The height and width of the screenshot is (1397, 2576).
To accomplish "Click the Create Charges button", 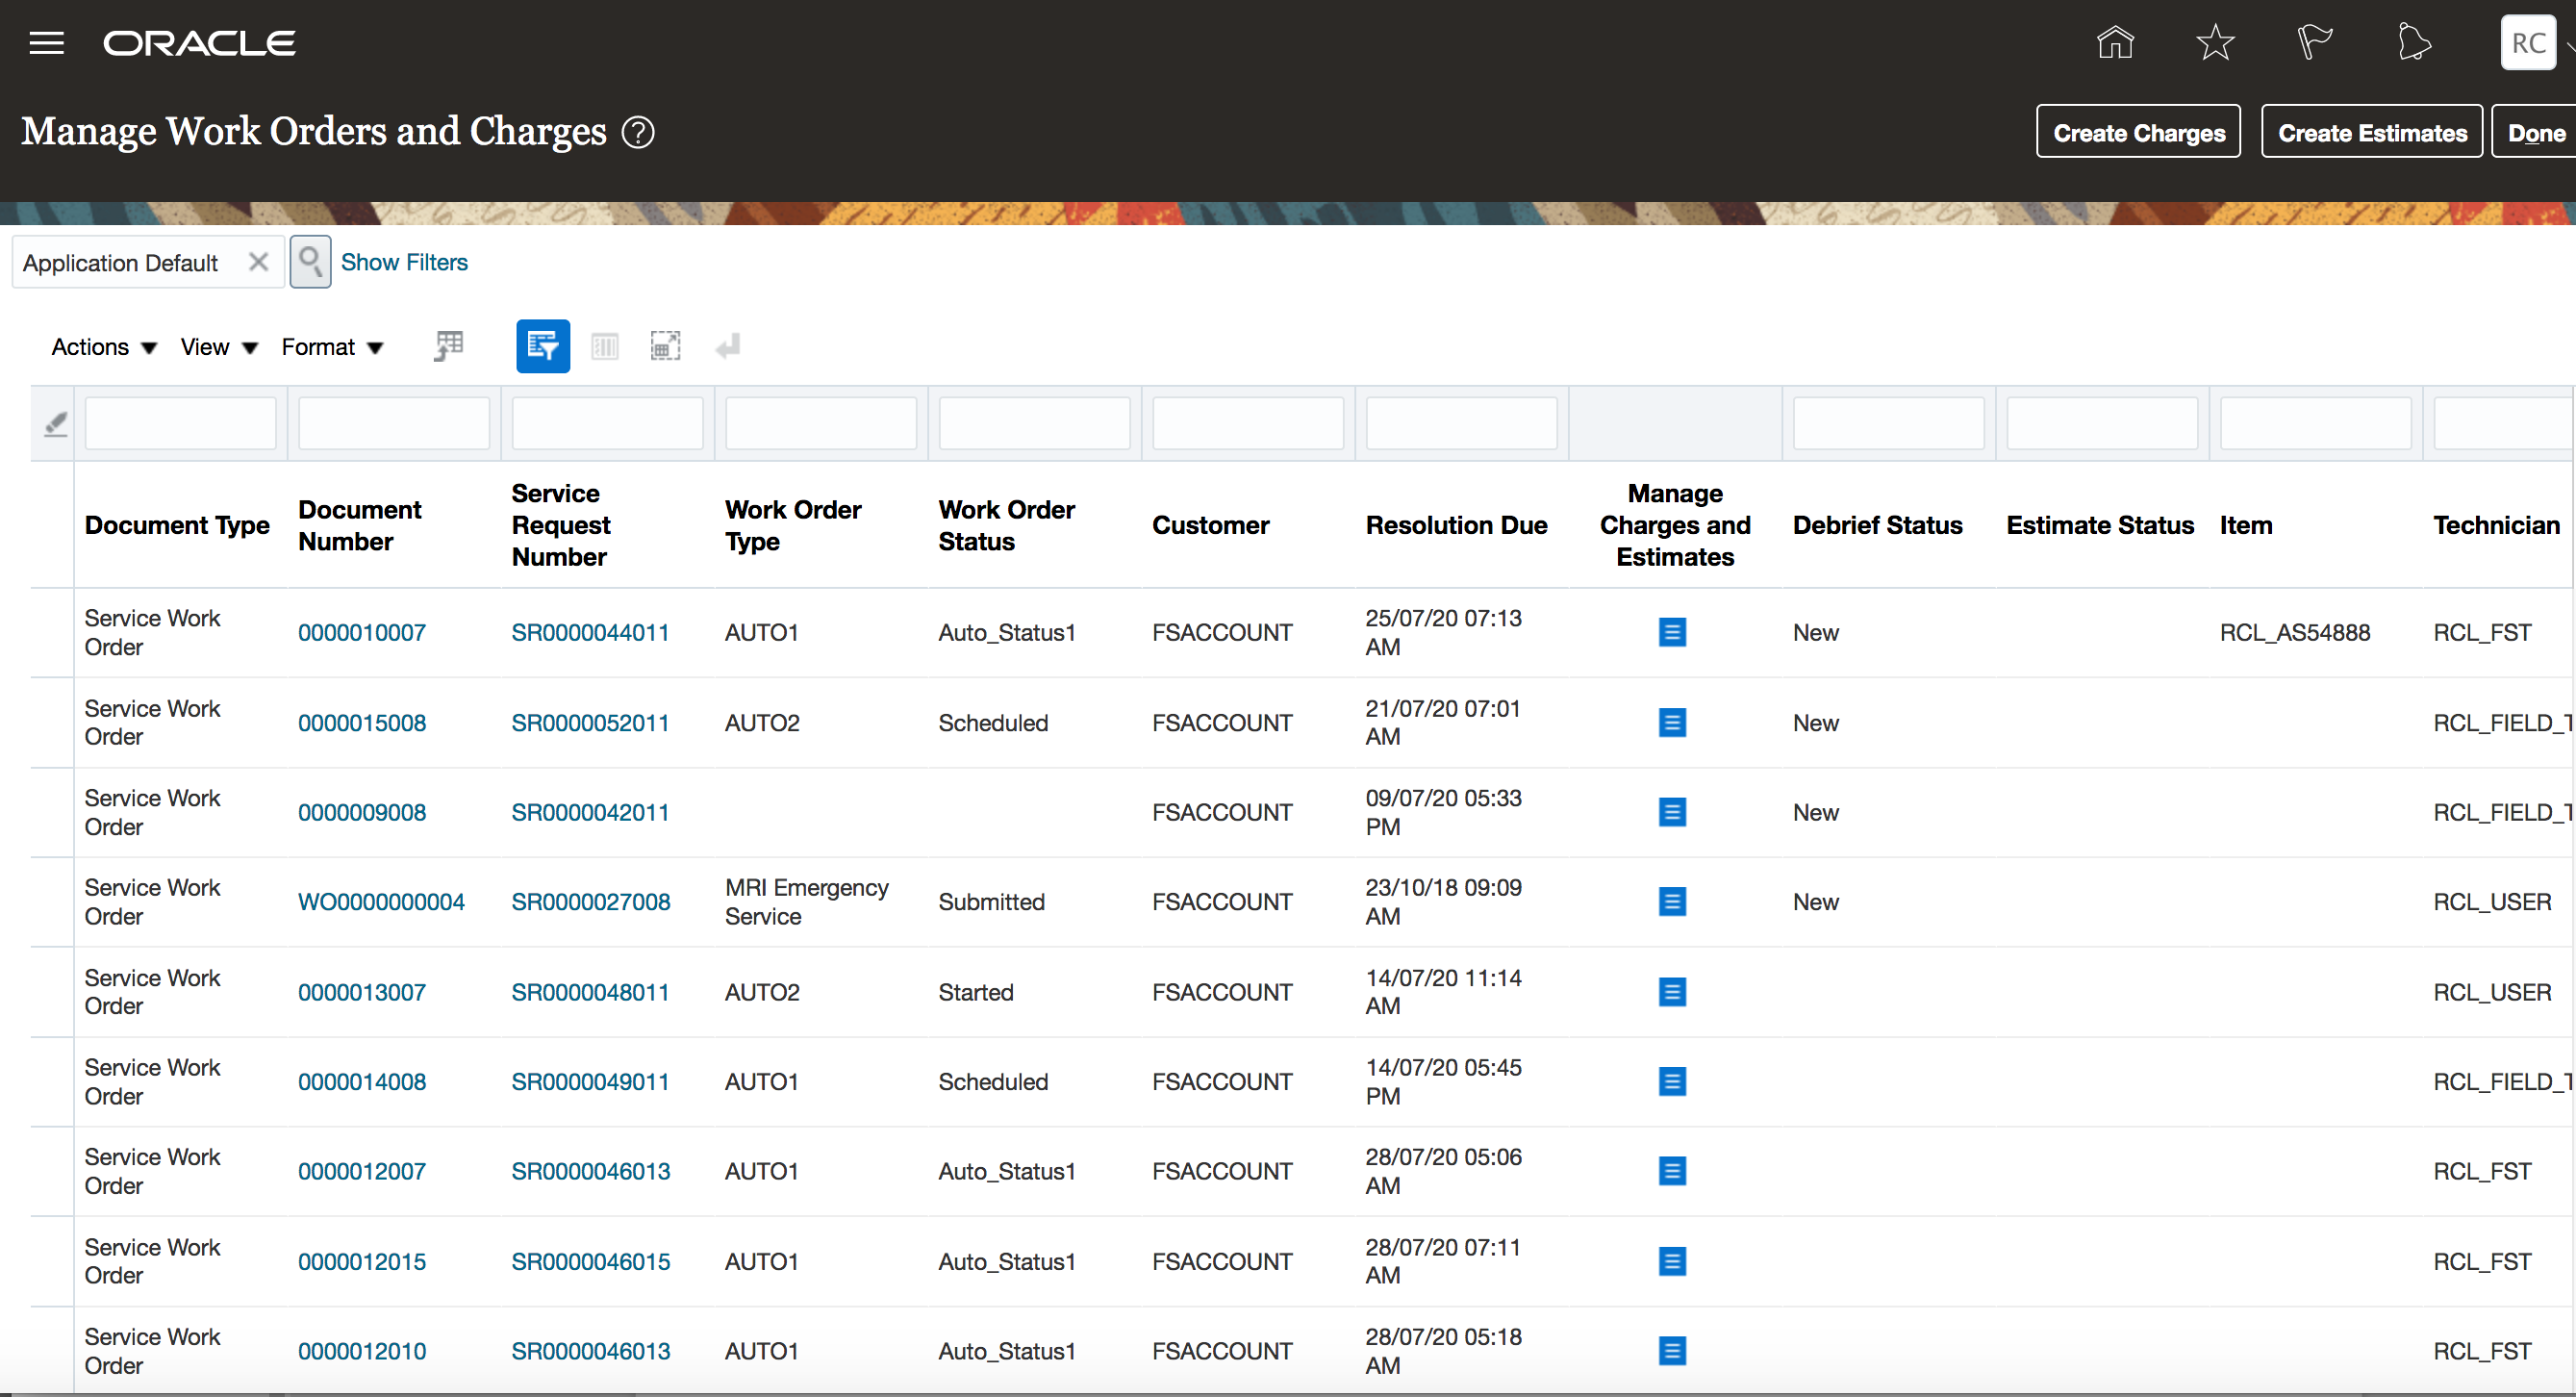I will point(2138,132).
